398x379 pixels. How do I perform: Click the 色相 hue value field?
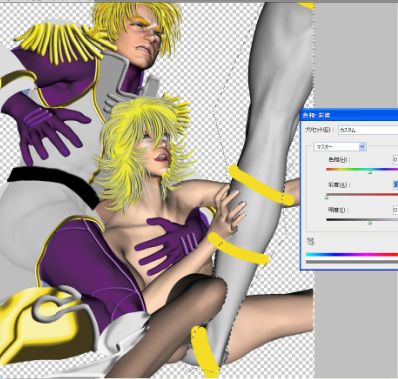(x=395, y=160)
